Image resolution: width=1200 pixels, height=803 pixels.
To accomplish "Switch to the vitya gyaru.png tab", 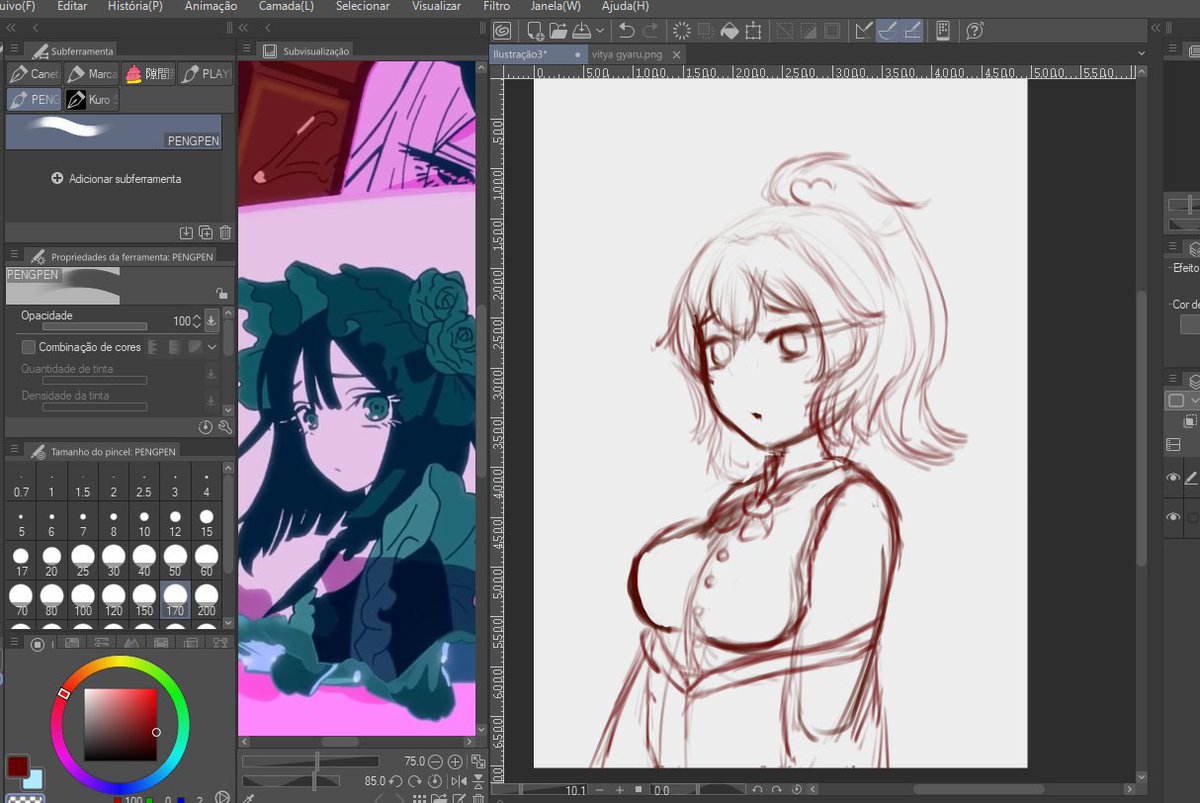I will [x=625, y=56].
